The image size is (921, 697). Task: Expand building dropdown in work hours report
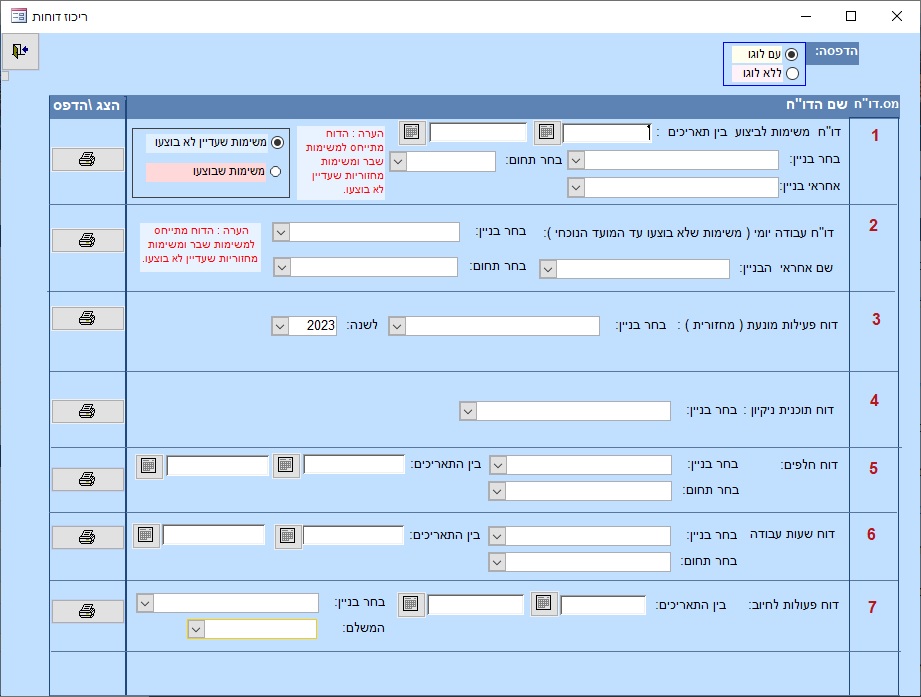[497, 536]
